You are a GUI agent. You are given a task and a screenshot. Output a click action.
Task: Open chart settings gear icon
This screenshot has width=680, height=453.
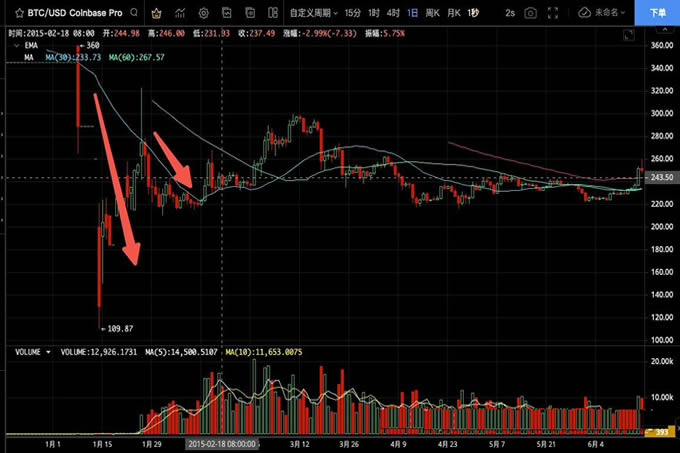click(204, 13)
